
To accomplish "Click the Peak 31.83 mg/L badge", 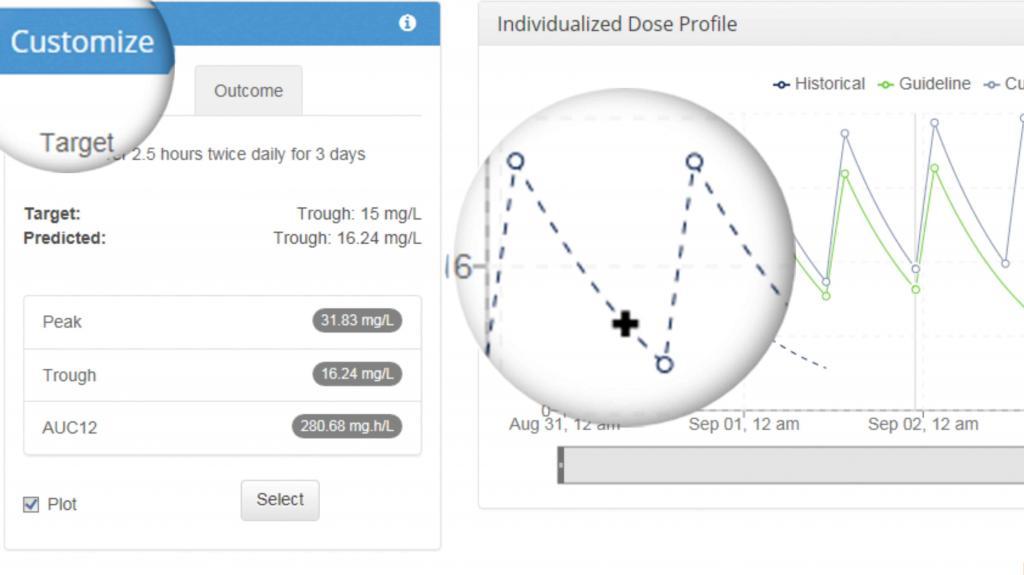I will [x=357, y=321].
